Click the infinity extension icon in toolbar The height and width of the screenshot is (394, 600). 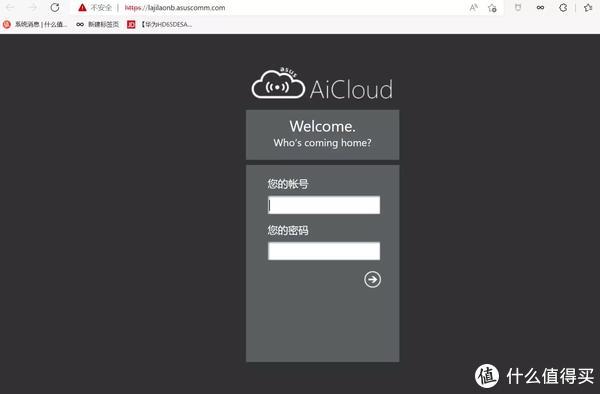pos(540,7)
